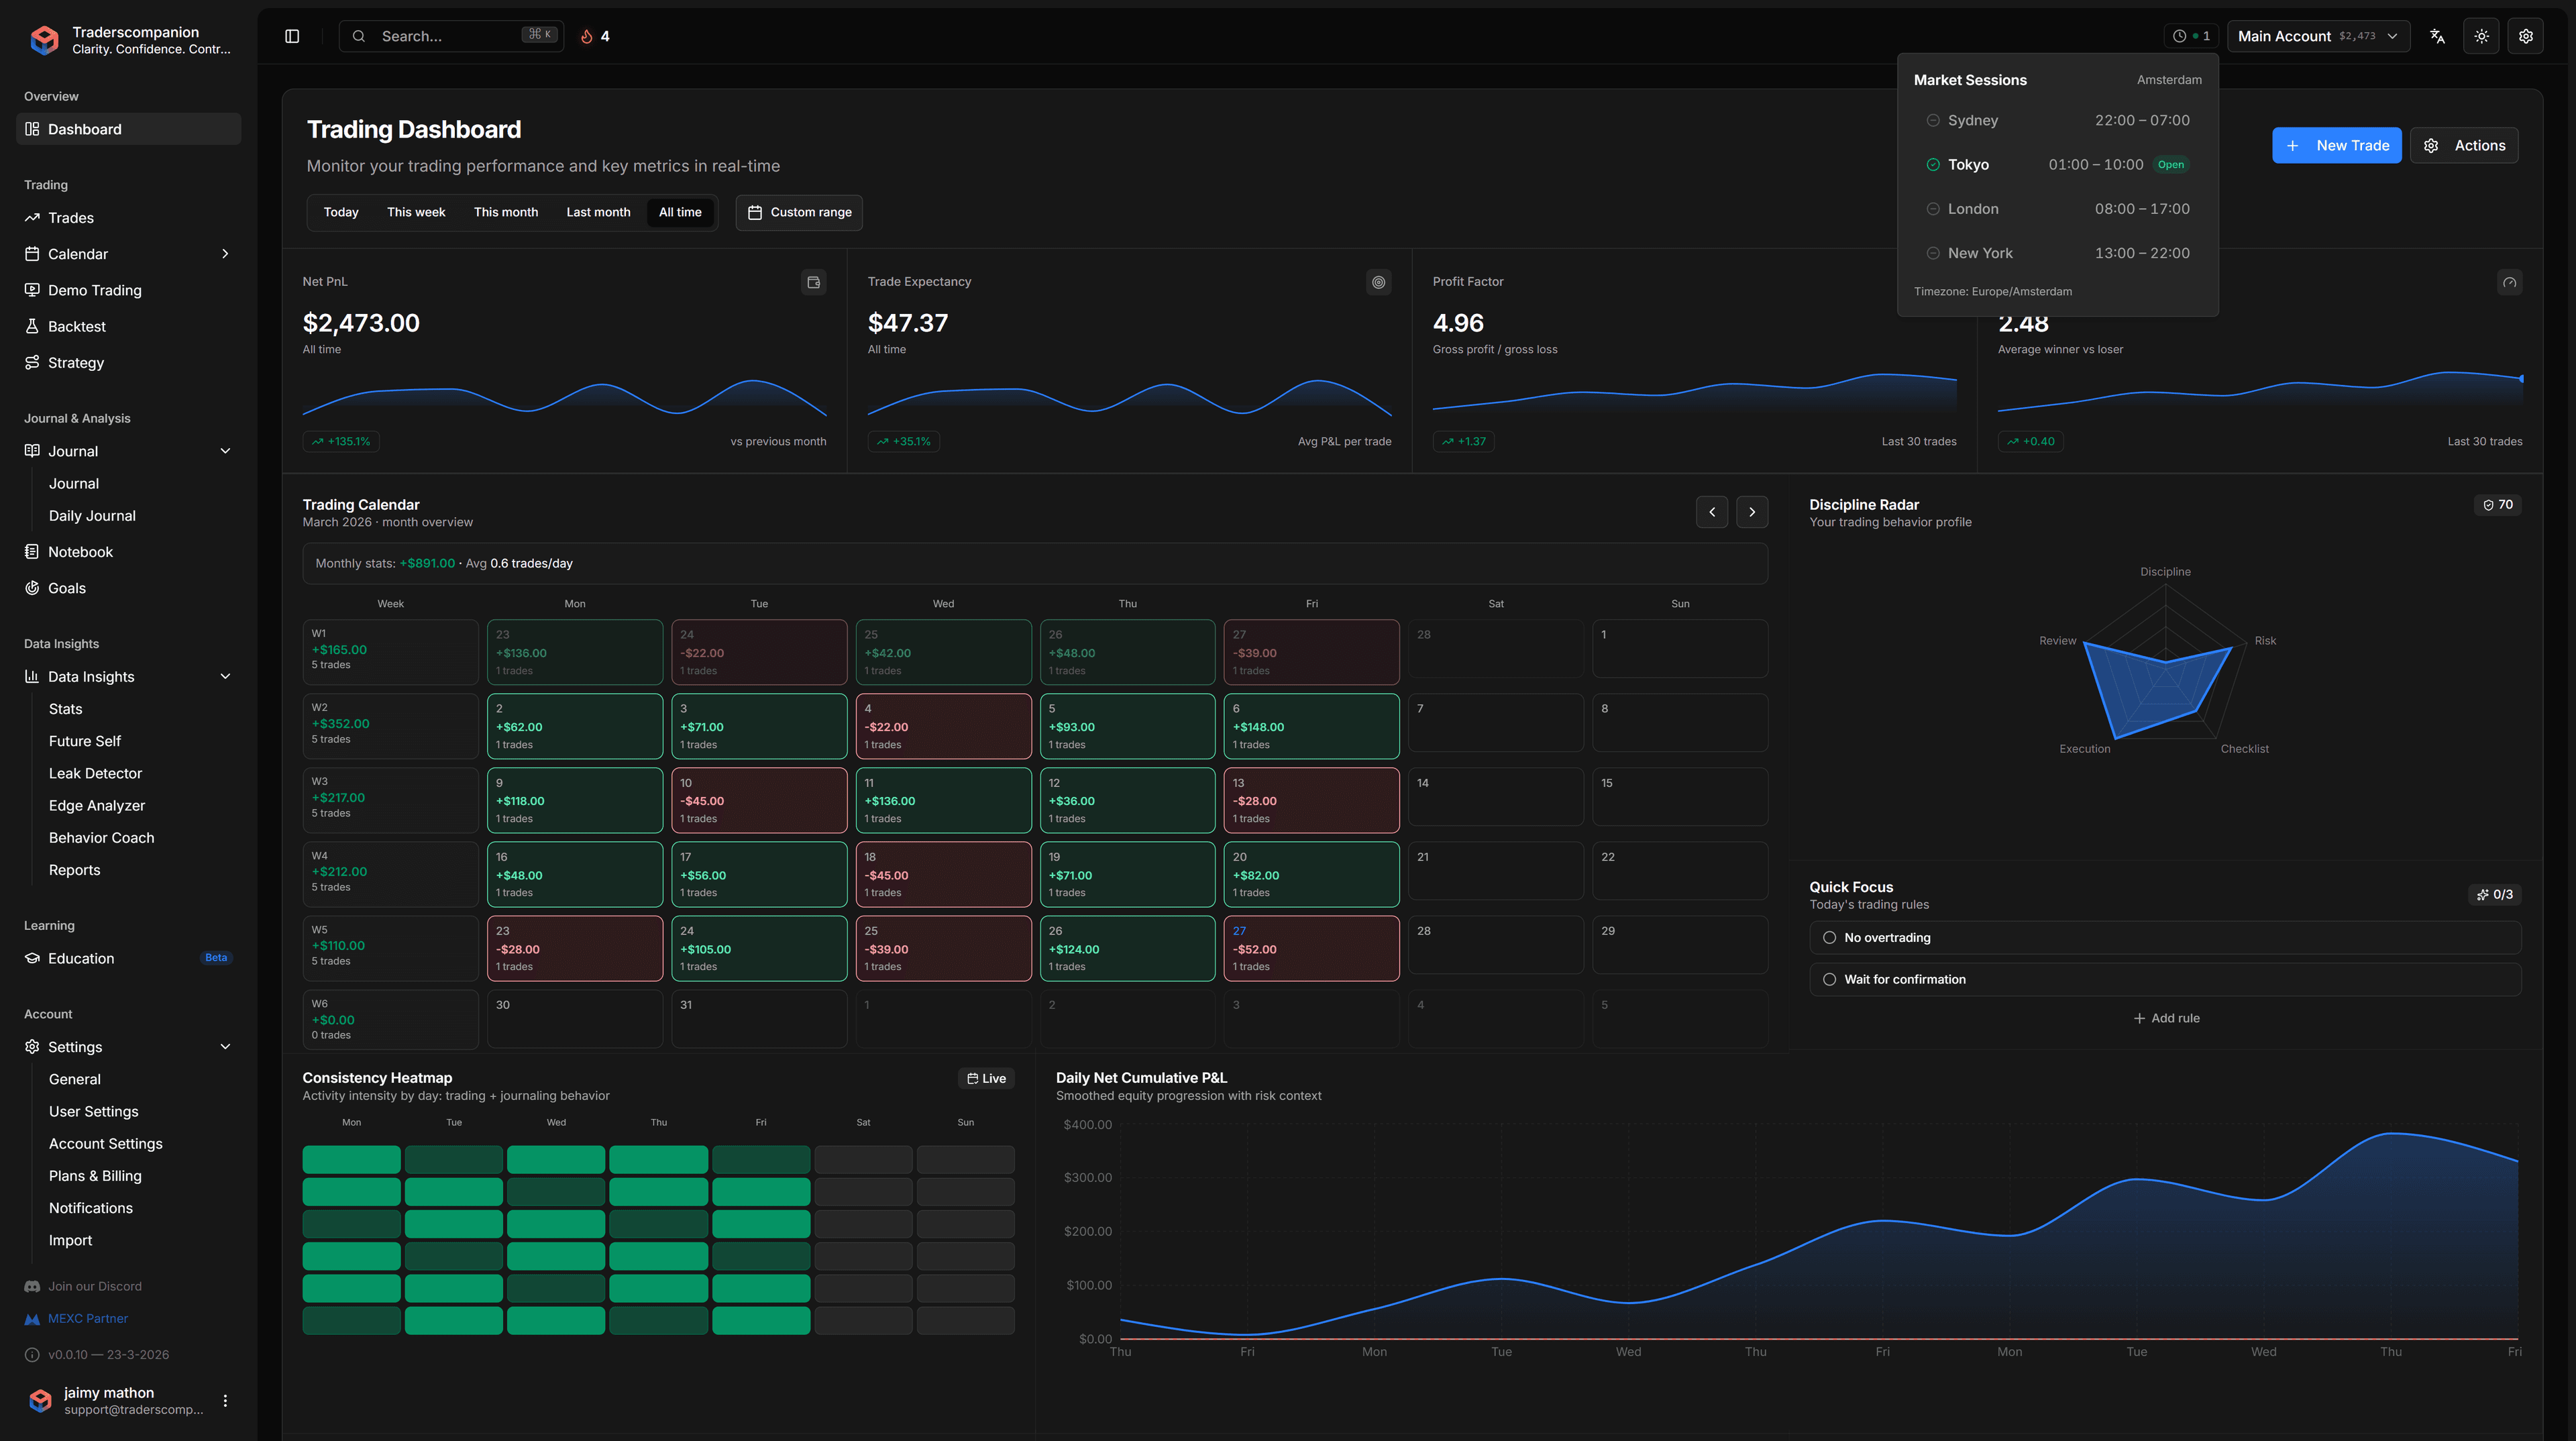Click the version info v0.0.10 entry
The width and height of the screenshot is (2576, 1441).
[x=97, y=1354]
